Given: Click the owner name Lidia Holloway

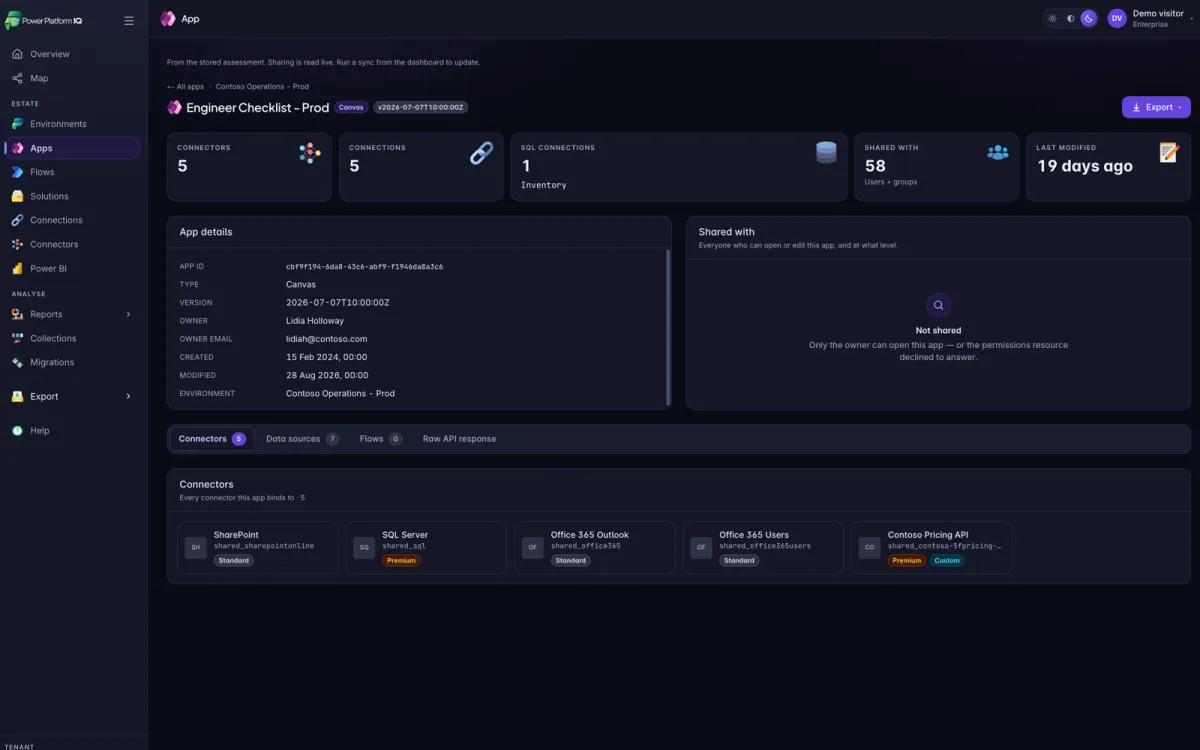Looking at the screenshot, I should 315,321.
